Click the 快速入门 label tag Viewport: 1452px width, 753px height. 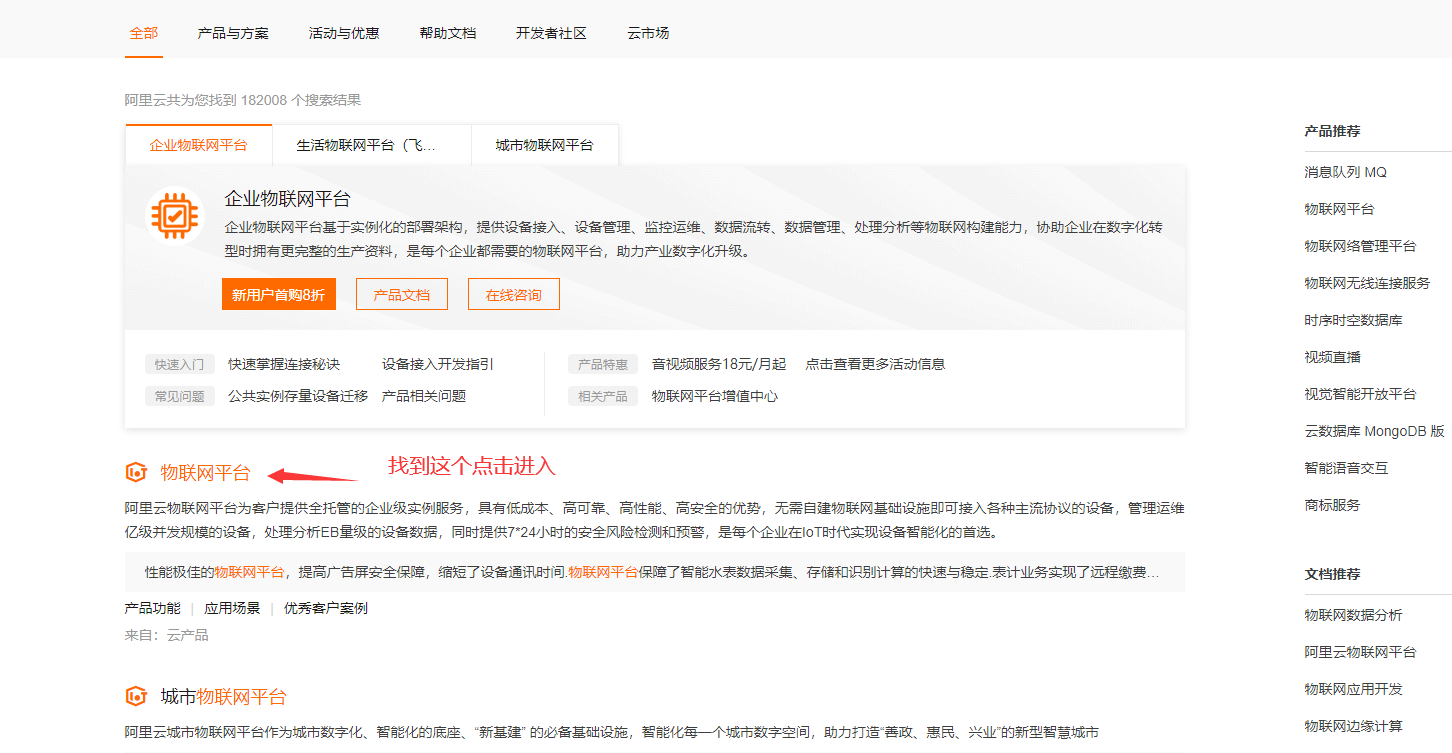point(180,364)
